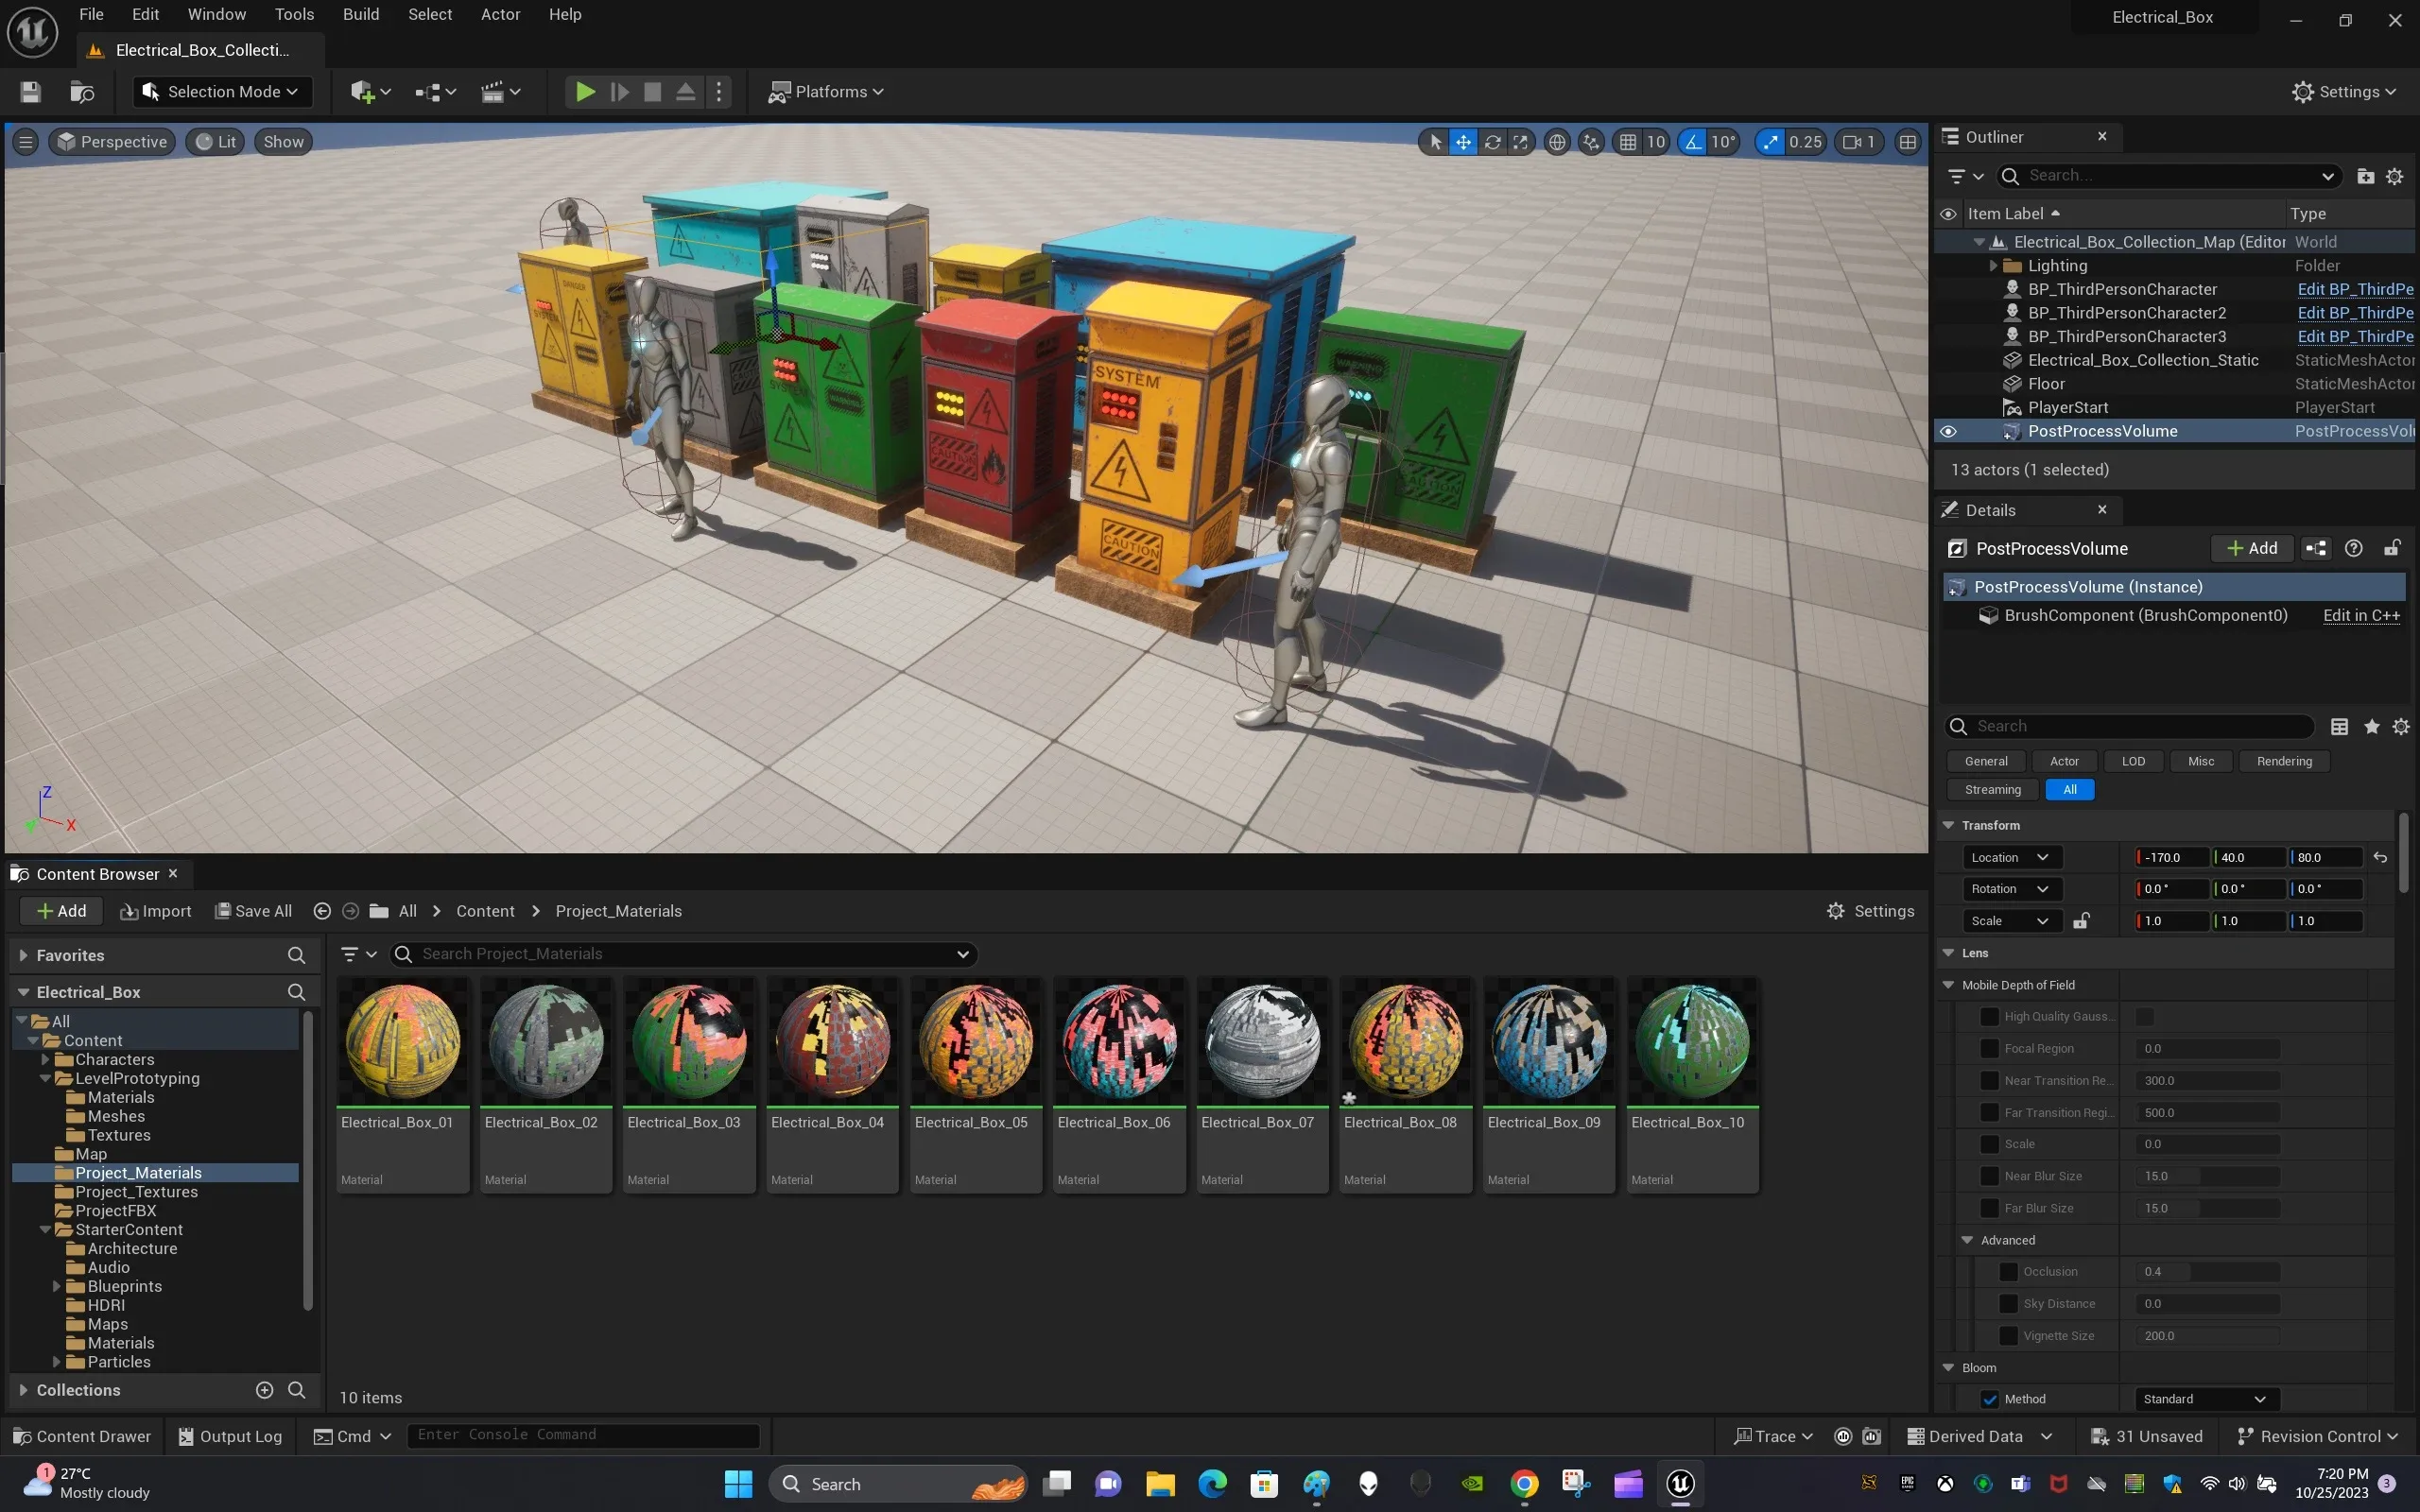Choose the Select objects cursor tool
Image resolution: width=2420 pixels, height=1512 pixels.
(1436, 142)
